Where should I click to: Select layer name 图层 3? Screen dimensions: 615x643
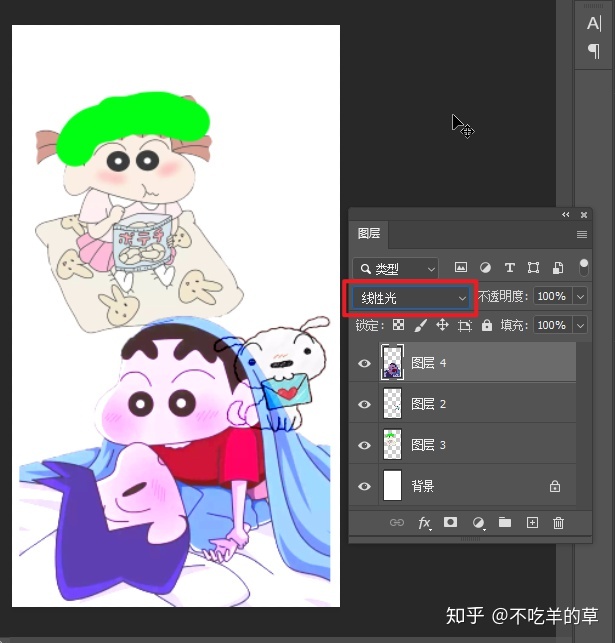428,445
